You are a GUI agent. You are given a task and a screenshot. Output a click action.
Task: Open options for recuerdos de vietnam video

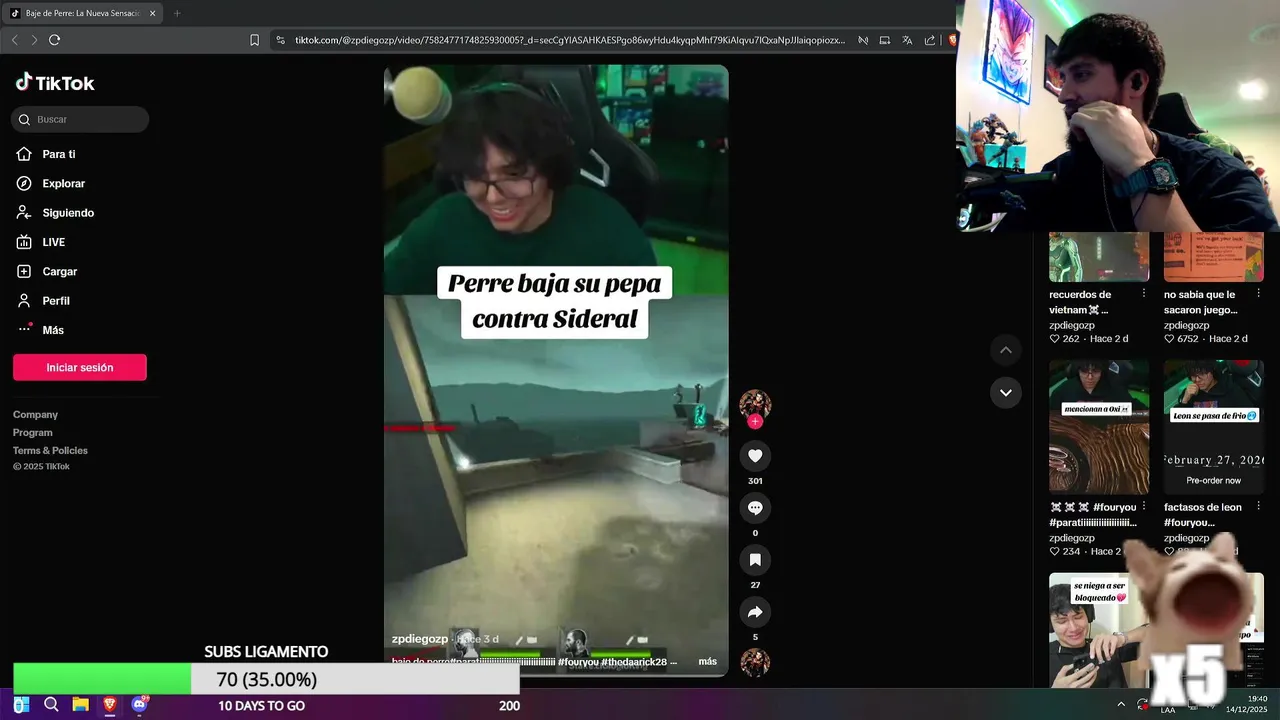pyautogui.click(x=1144, y=294)
